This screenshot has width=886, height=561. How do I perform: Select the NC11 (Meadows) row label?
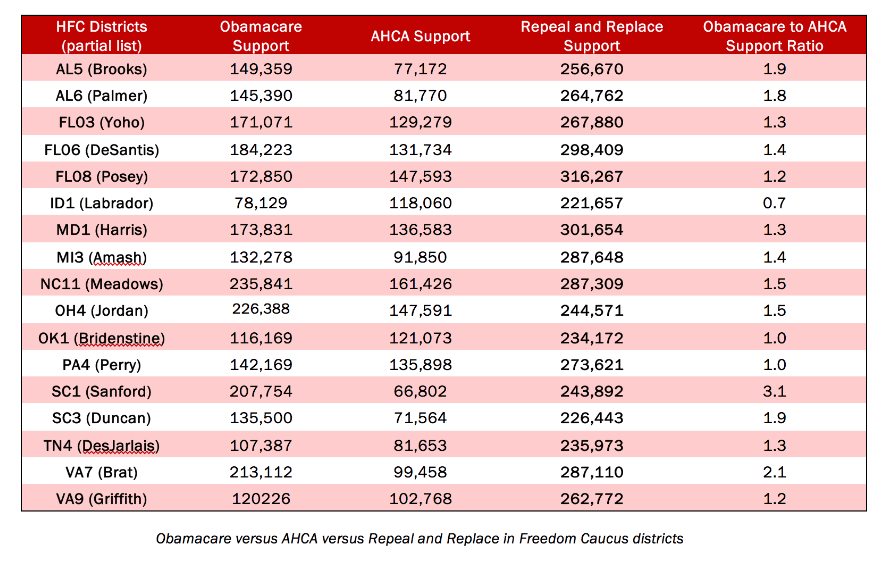[x=102, y=284]
